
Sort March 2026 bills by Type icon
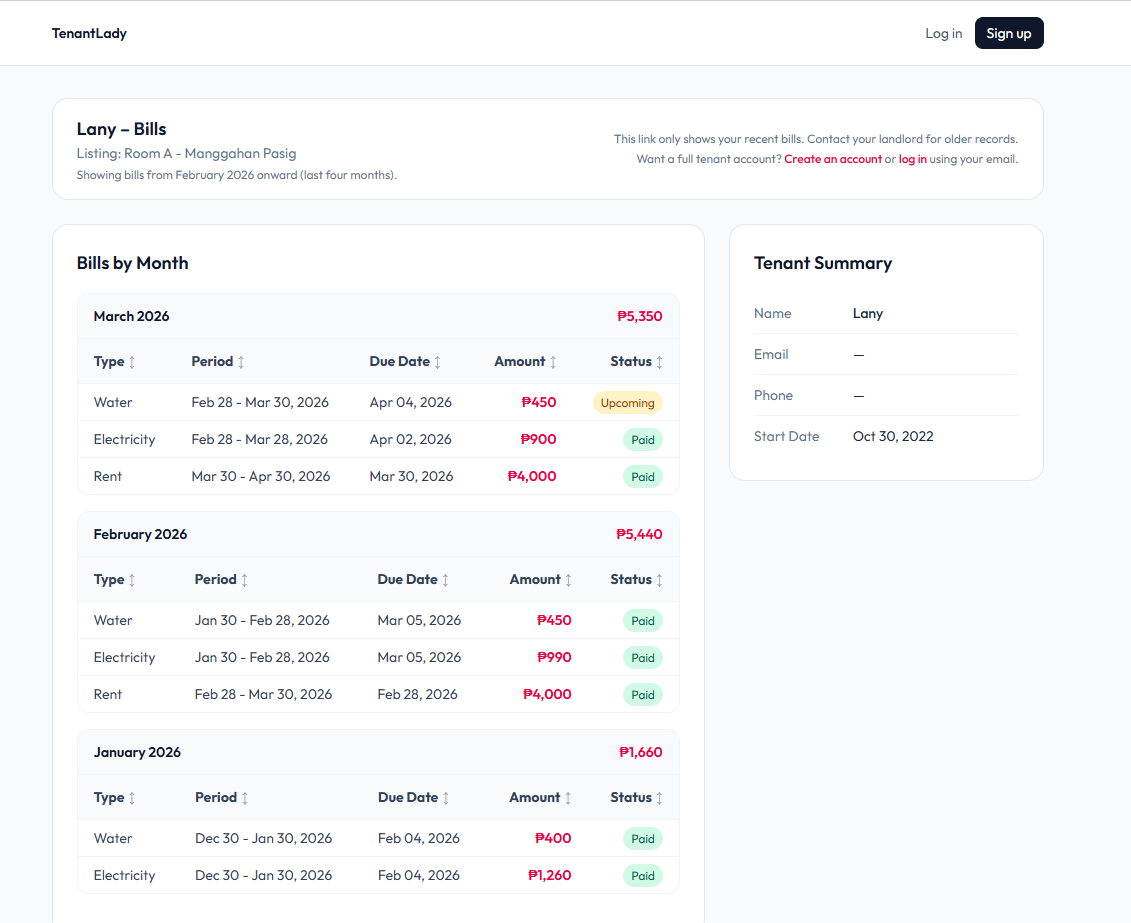tap(132, 362)
